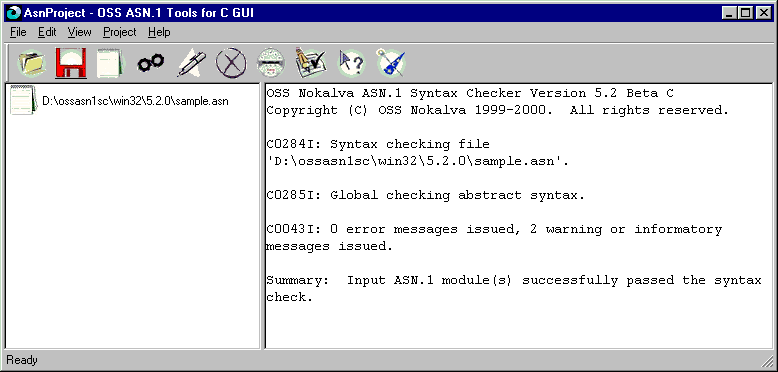The height and width of the screenshot is (372, 778).
Task: Open the View menu
Action: 79,32
